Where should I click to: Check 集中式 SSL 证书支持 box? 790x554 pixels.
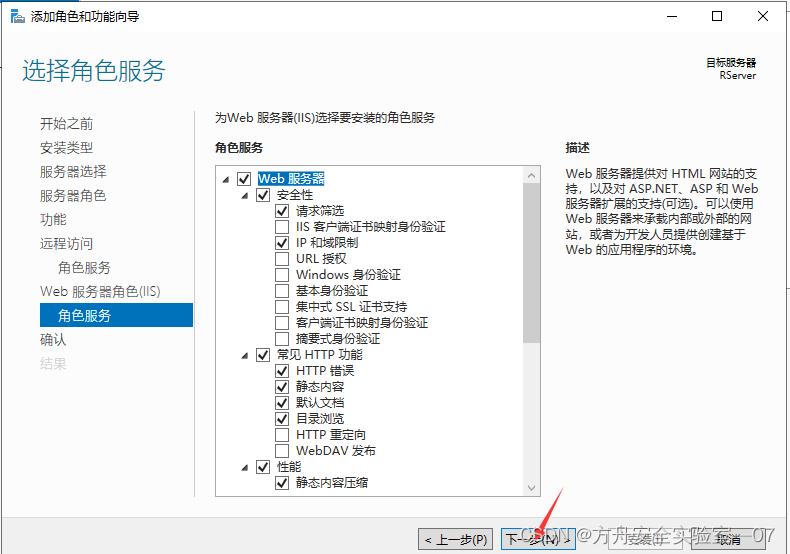(282, 307)
